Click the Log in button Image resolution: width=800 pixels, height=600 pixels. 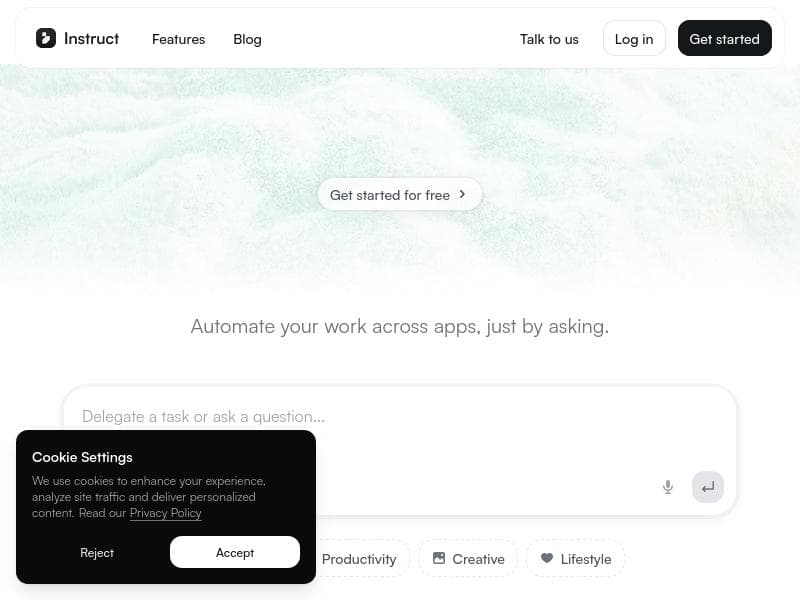click(634, 38)
